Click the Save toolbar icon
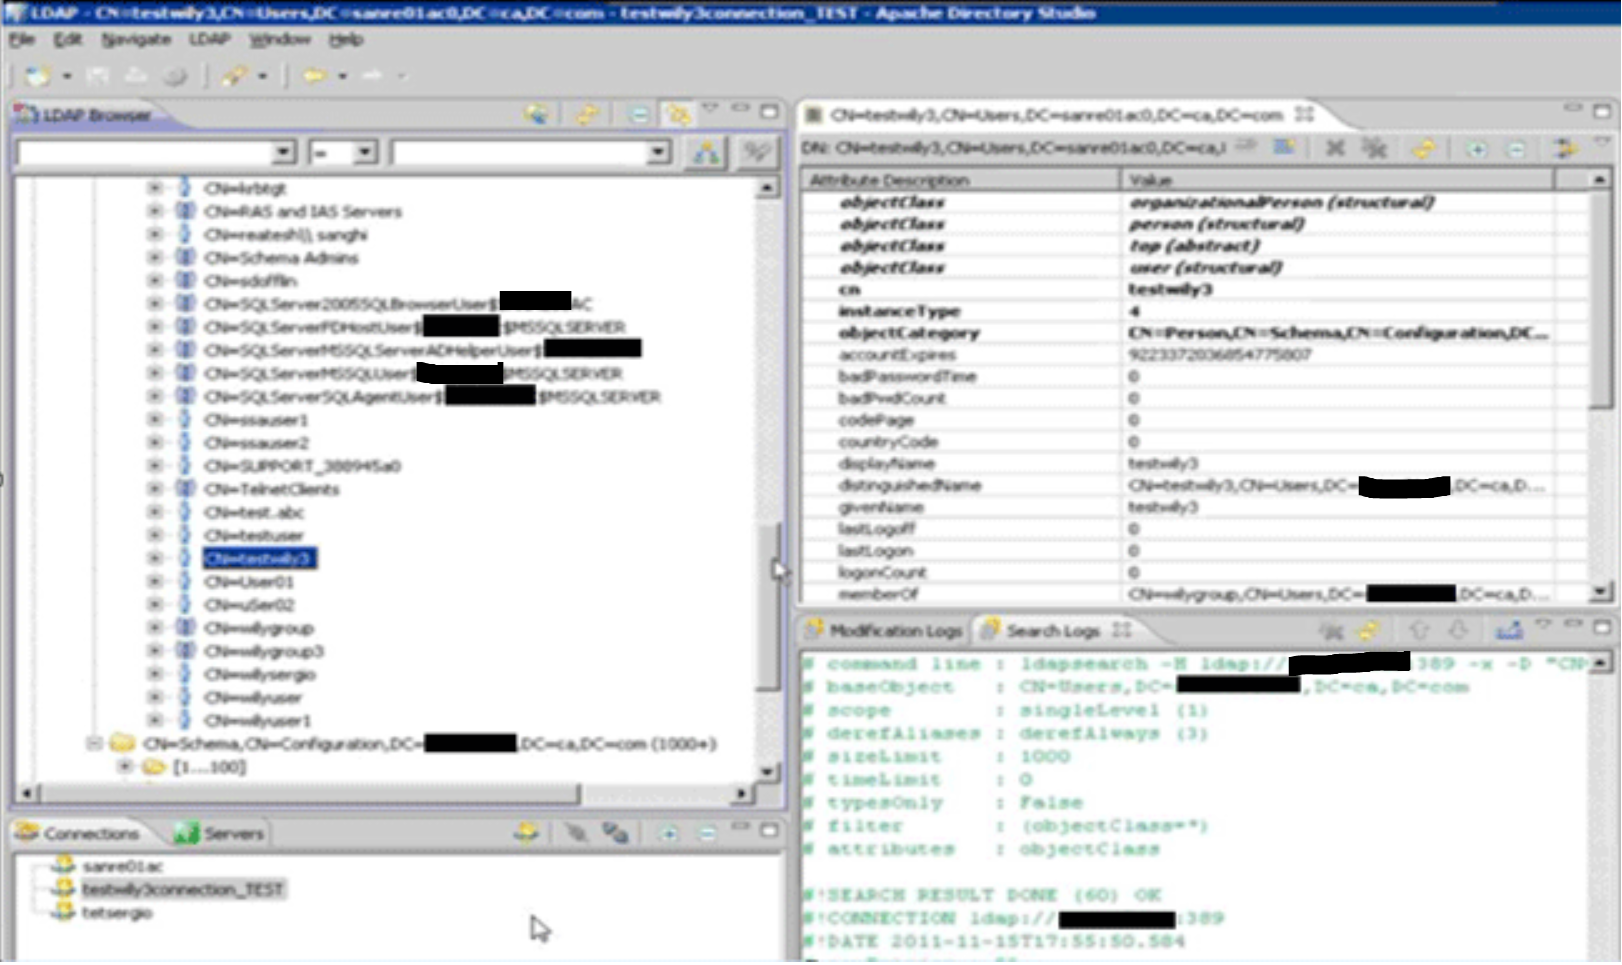Screen dimensions: 1622x965 pyautogui.click(x=98, y=76)
